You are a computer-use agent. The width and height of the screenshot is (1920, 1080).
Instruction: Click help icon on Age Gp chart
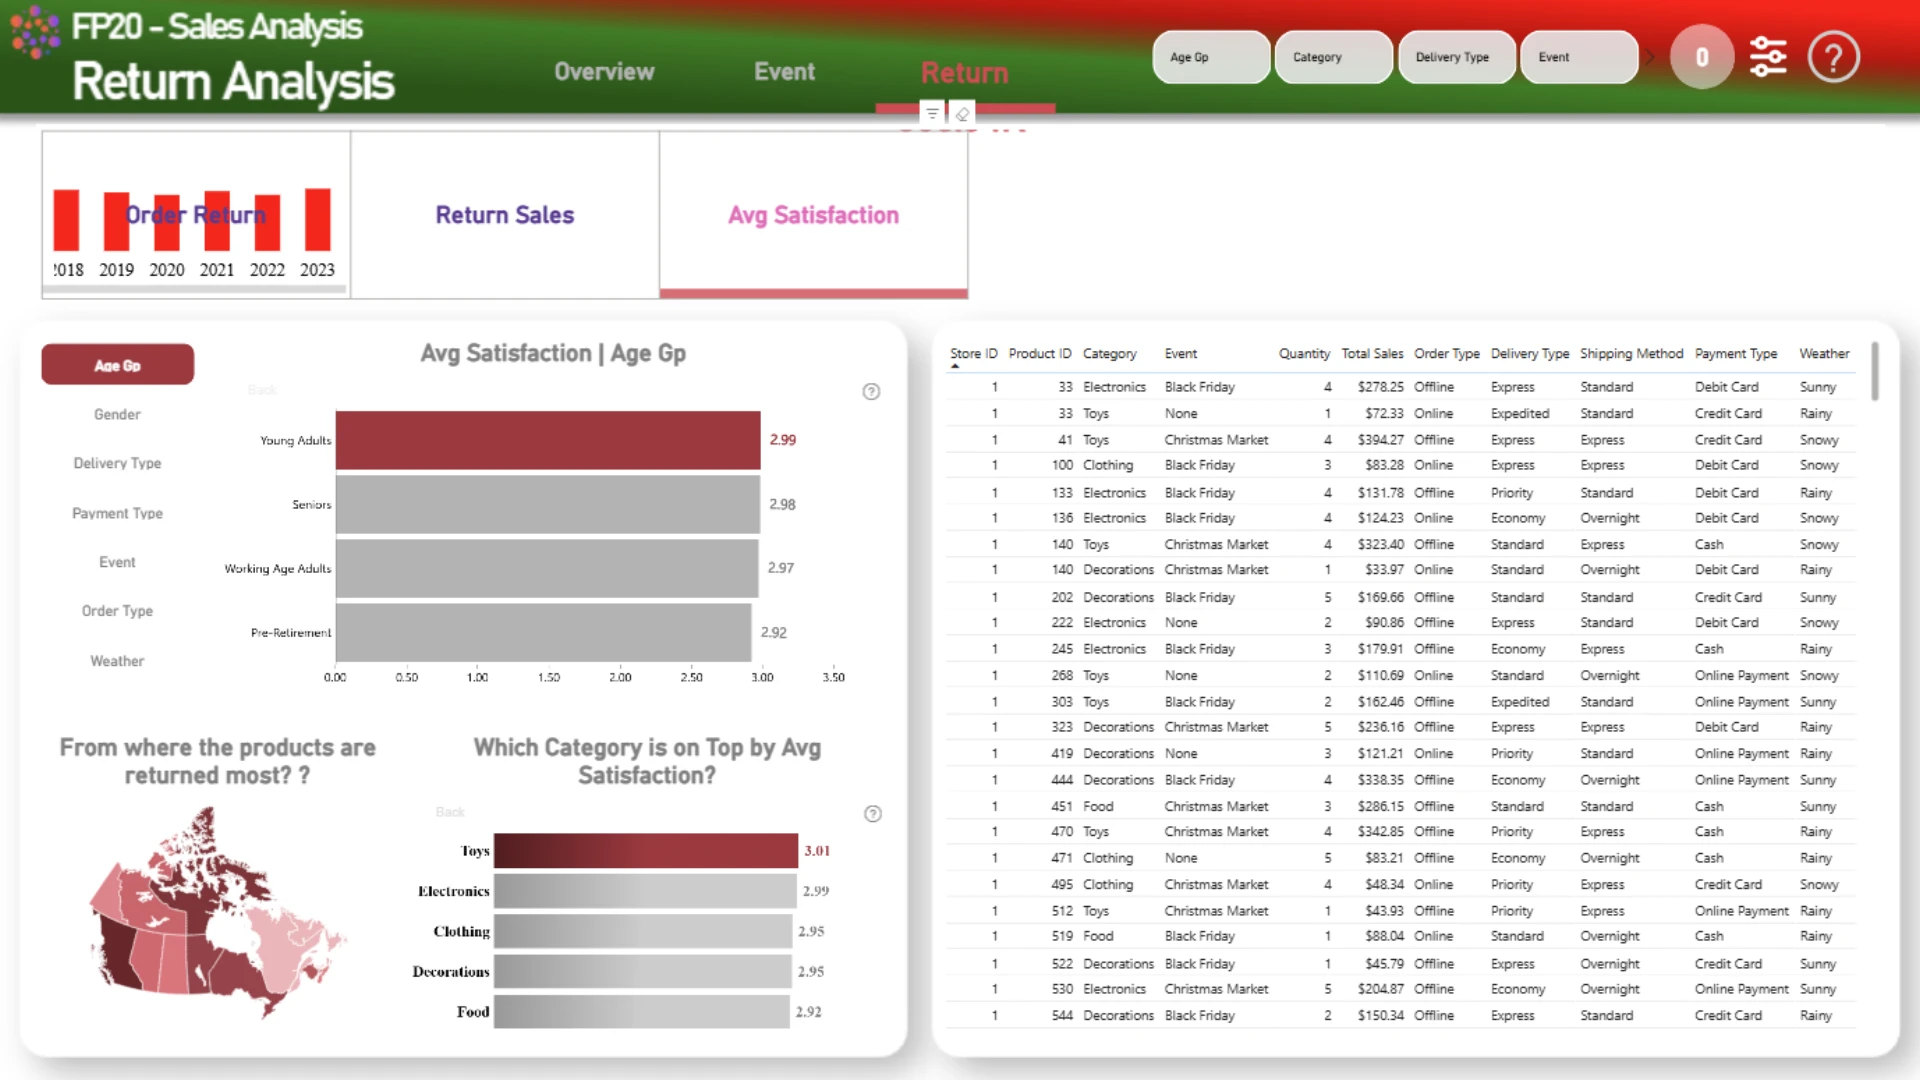871,392
